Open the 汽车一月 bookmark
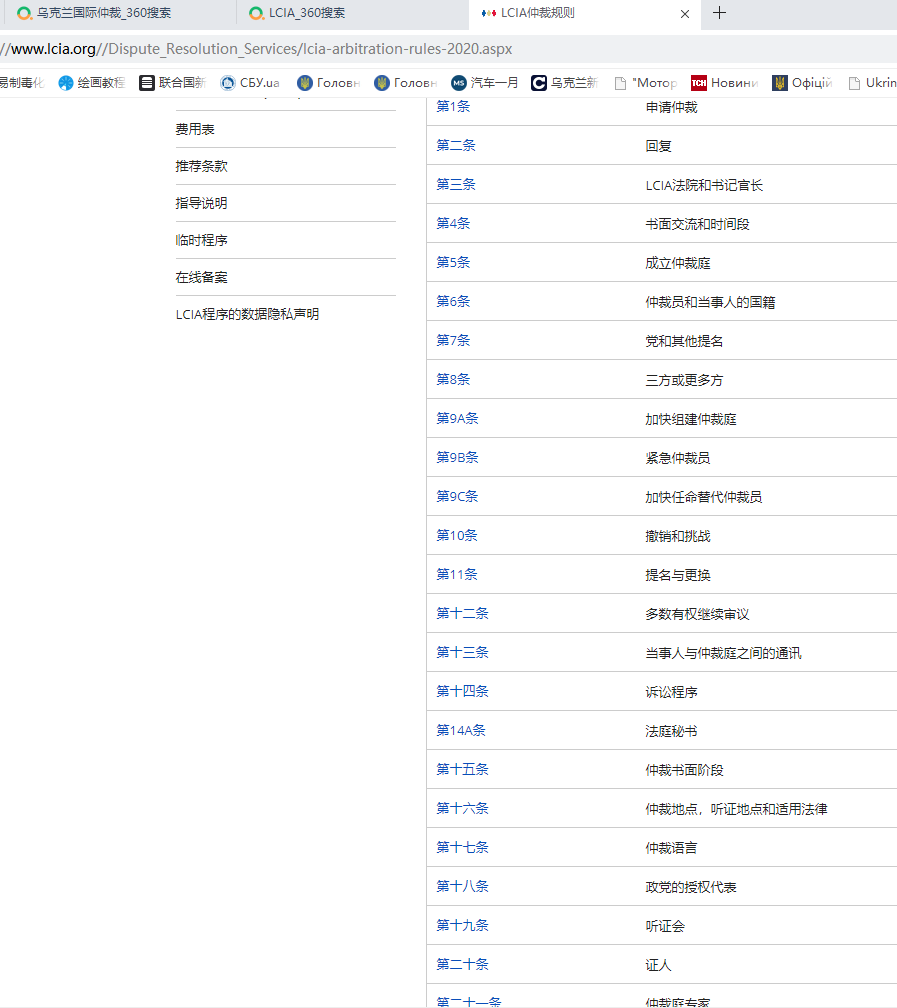 pos(485,83)
